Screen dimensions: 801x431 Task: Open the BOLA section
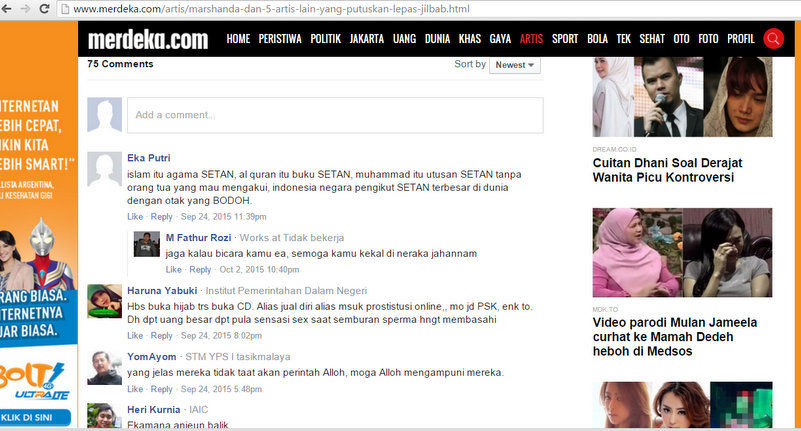[597, 39]
